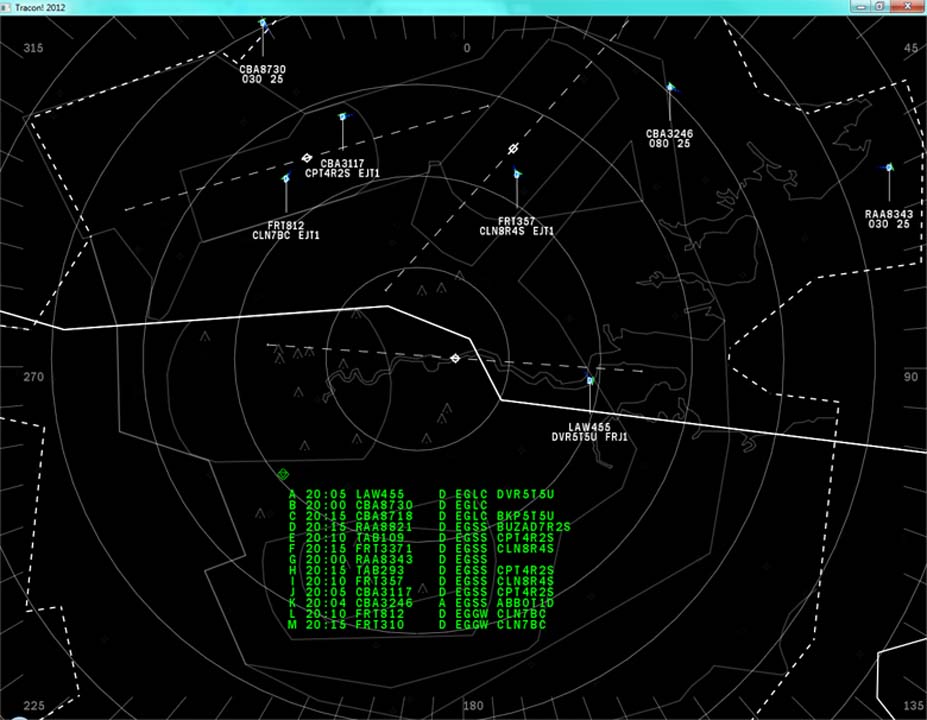Screen dimensions: 927x720
Task: Click the Tracon! 2012 title bar icon
Action: click(x=5, y=7)
